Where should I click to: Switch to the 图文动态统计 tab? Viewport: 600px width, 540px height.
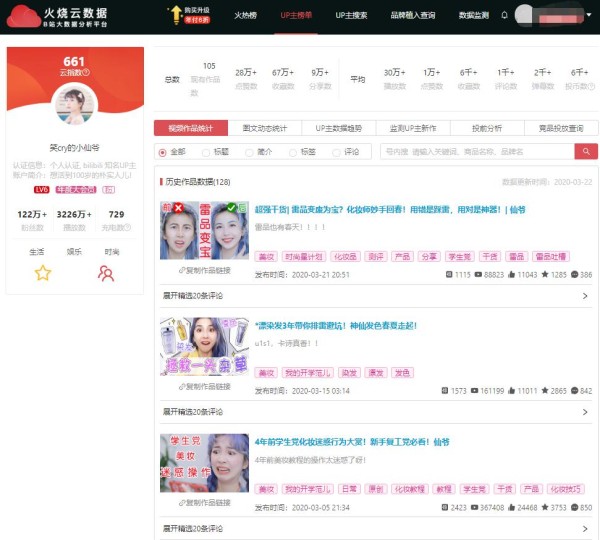click(x=264, y=128)
